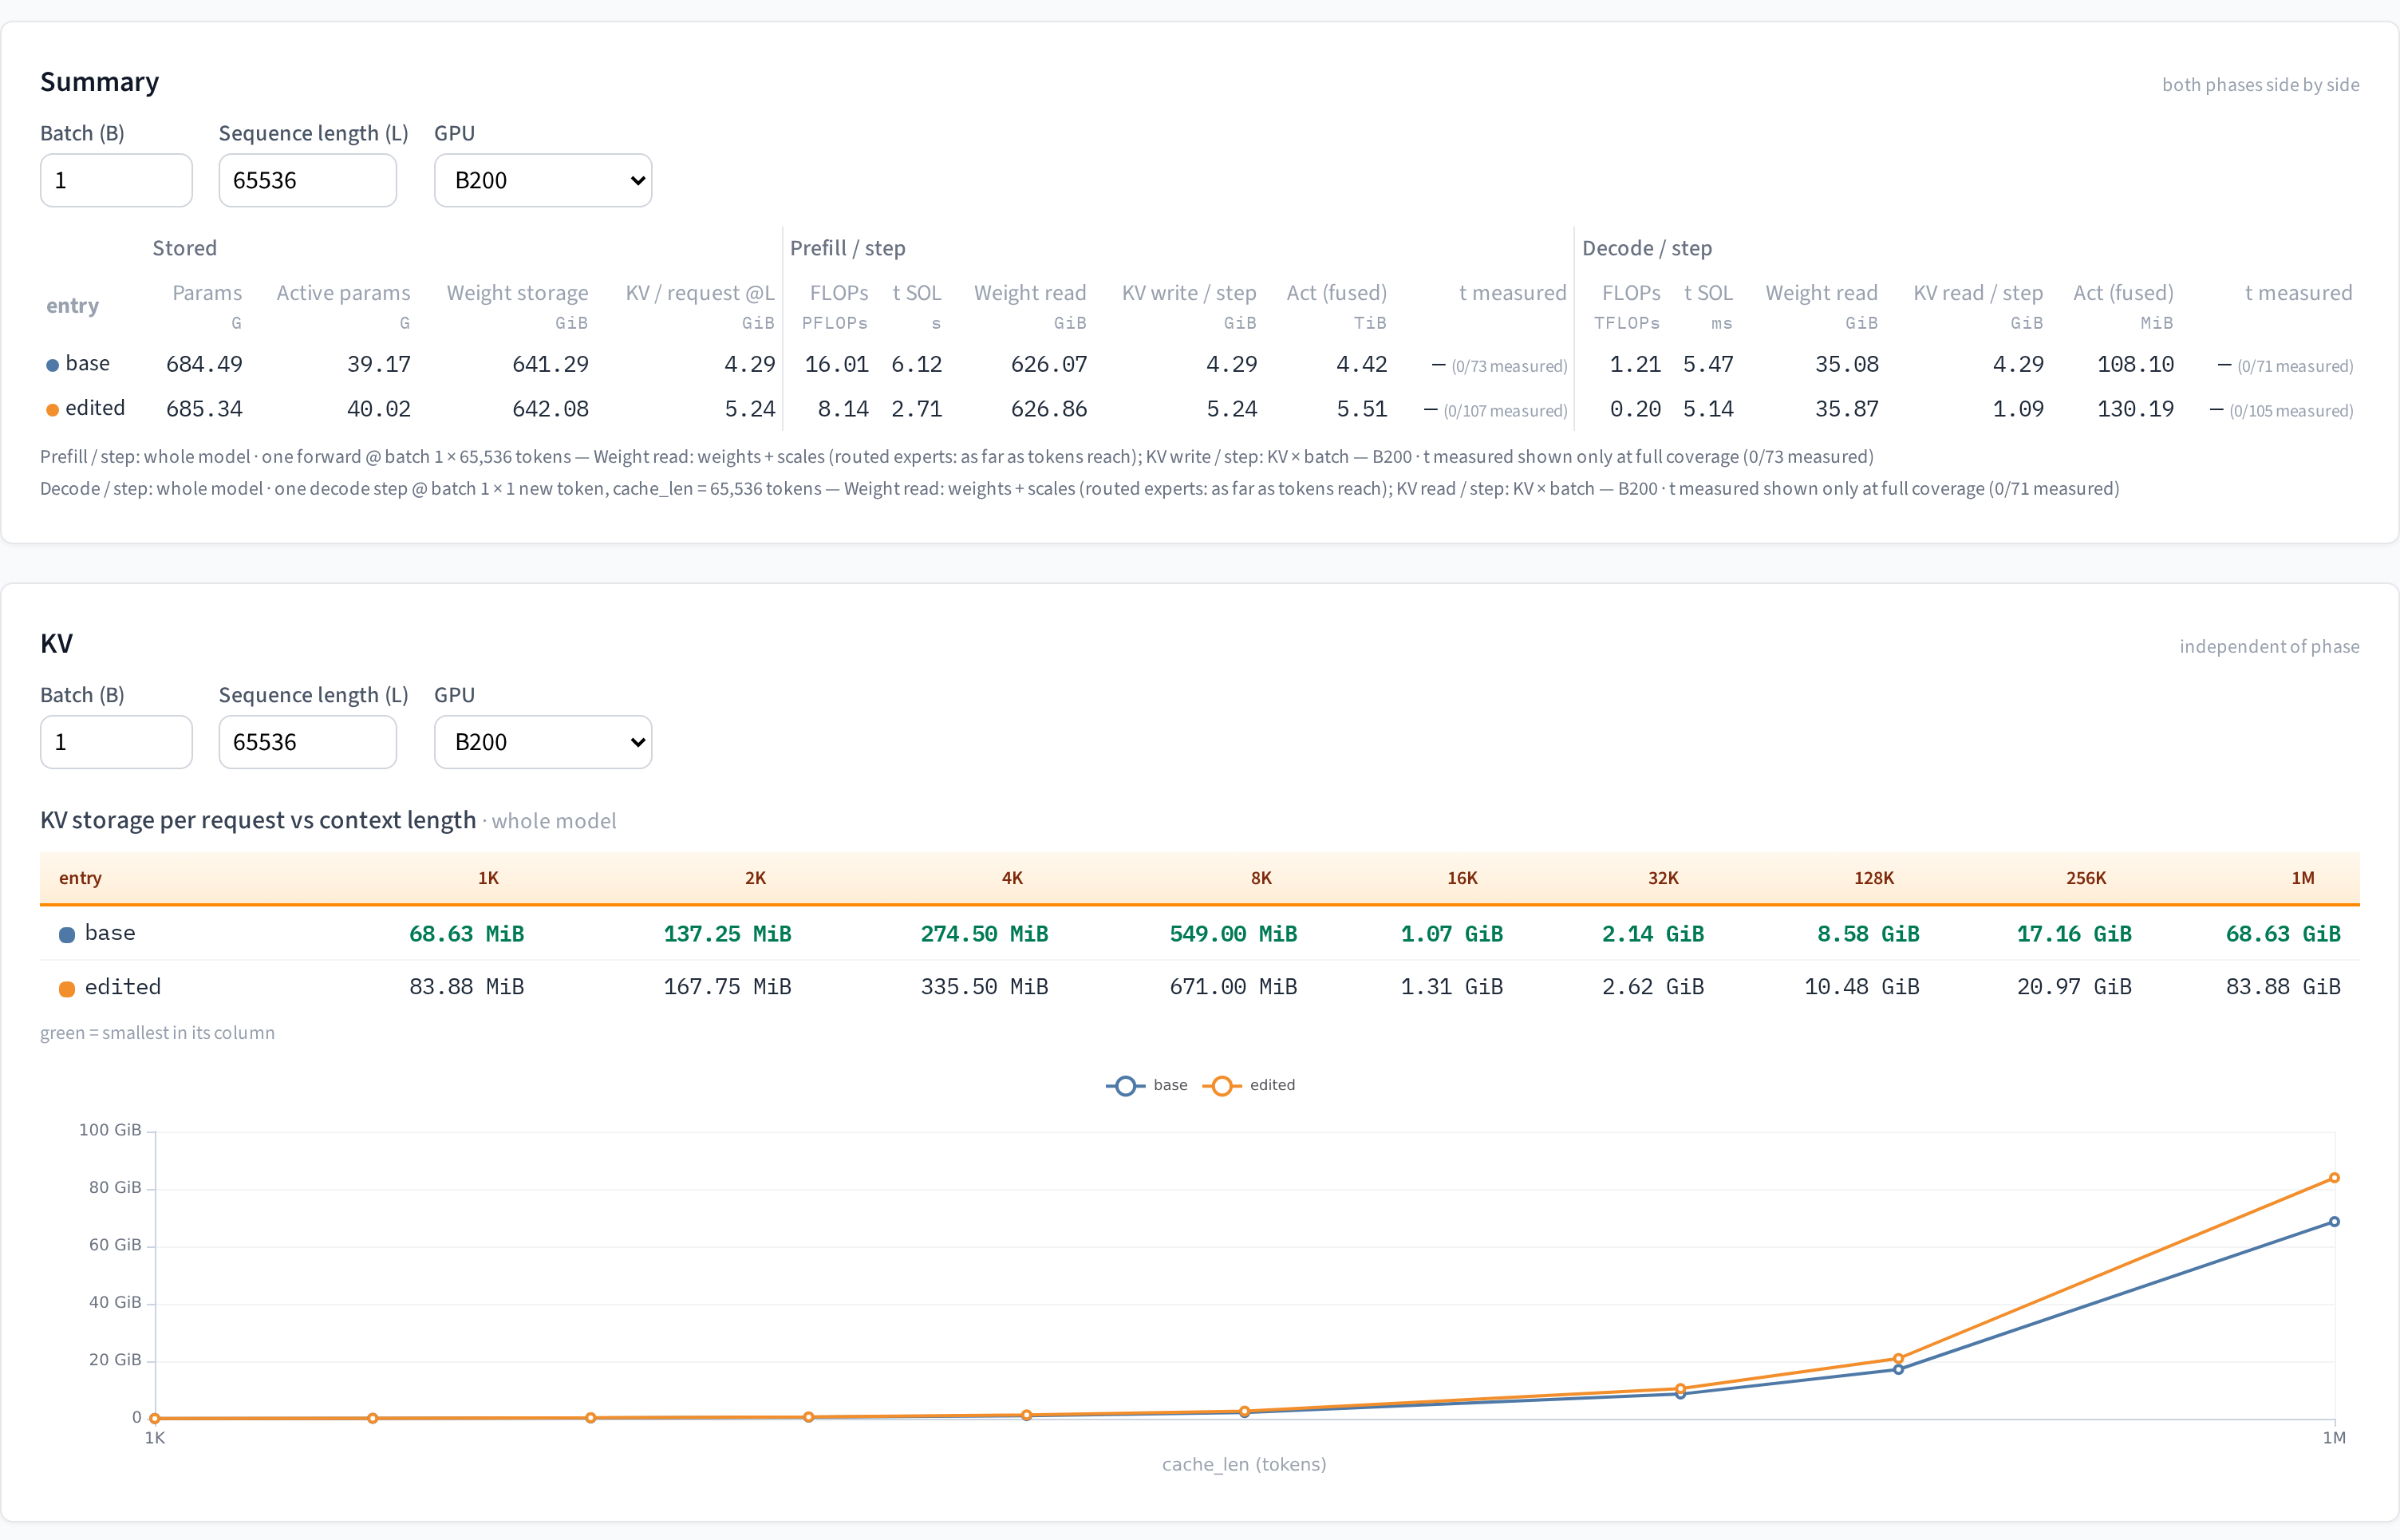This screenshot has height=1540, width=2400.
Task: Click the base prefill FLOPs value 16.01
Action: (x=837, y=364)
